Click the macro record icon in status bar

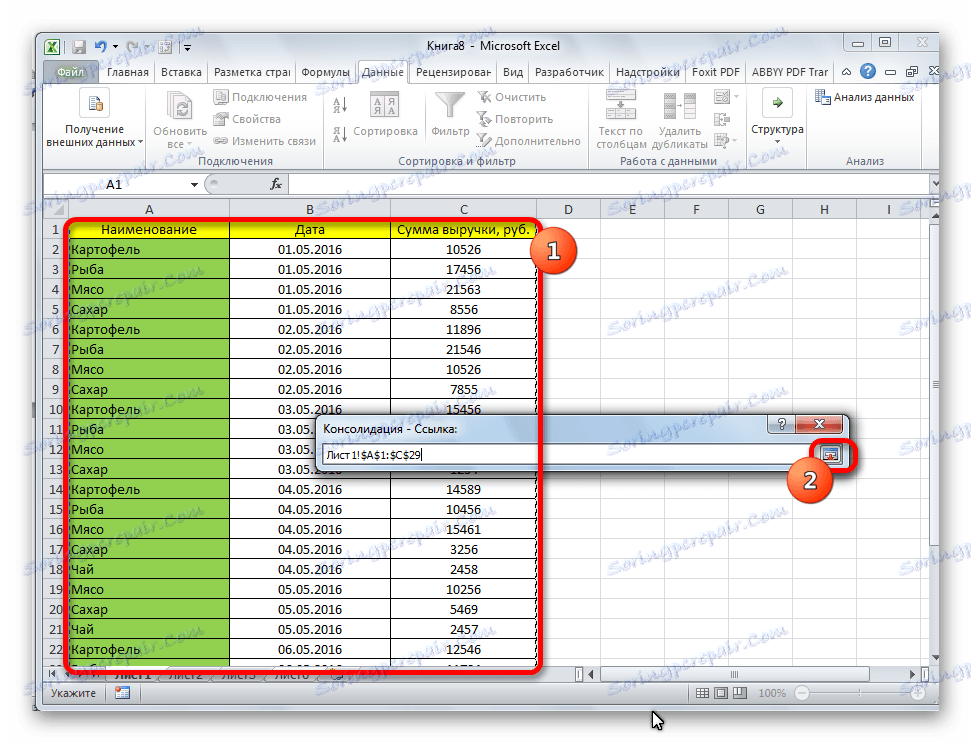click(122, 693)
